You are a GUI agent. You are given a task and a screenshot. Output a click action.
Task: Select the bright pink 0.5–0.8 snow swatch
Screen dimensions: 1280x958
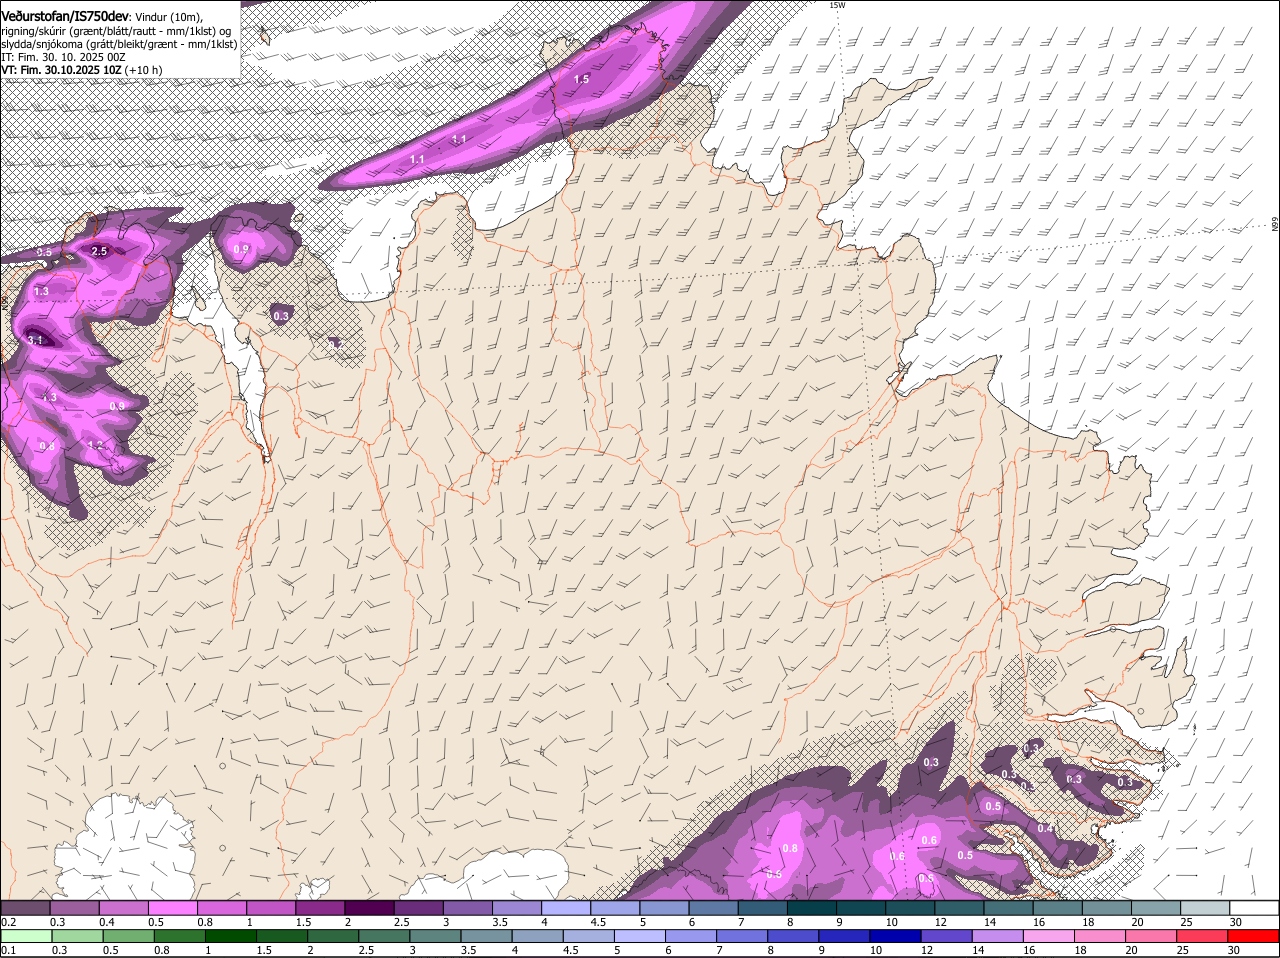[x=173, y=907]
